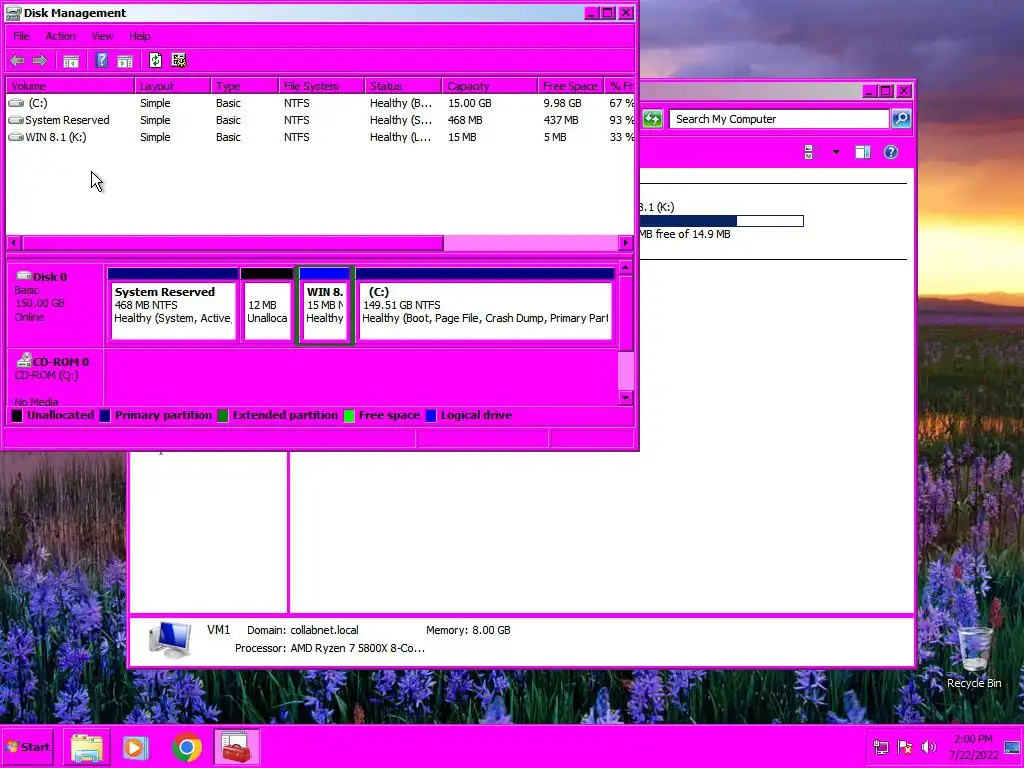Sort by the Status column header
This screenshot has width=1024, height=768.
pos(403,86)
